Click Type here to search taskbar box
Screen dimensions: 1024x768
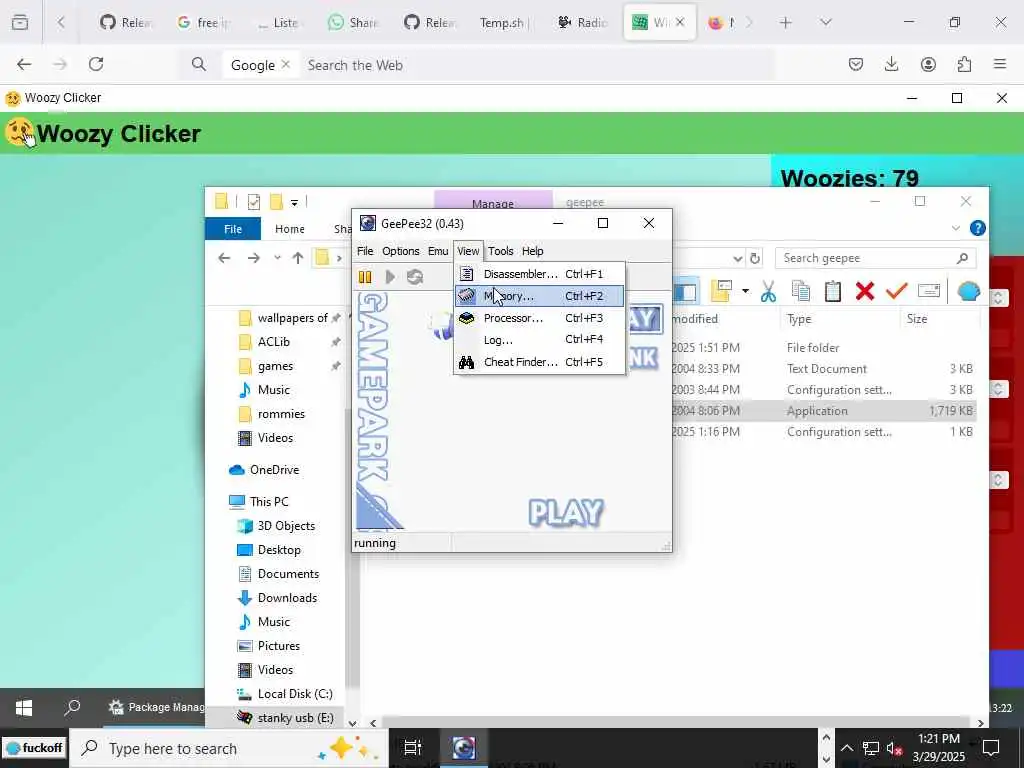click(231, 748)
